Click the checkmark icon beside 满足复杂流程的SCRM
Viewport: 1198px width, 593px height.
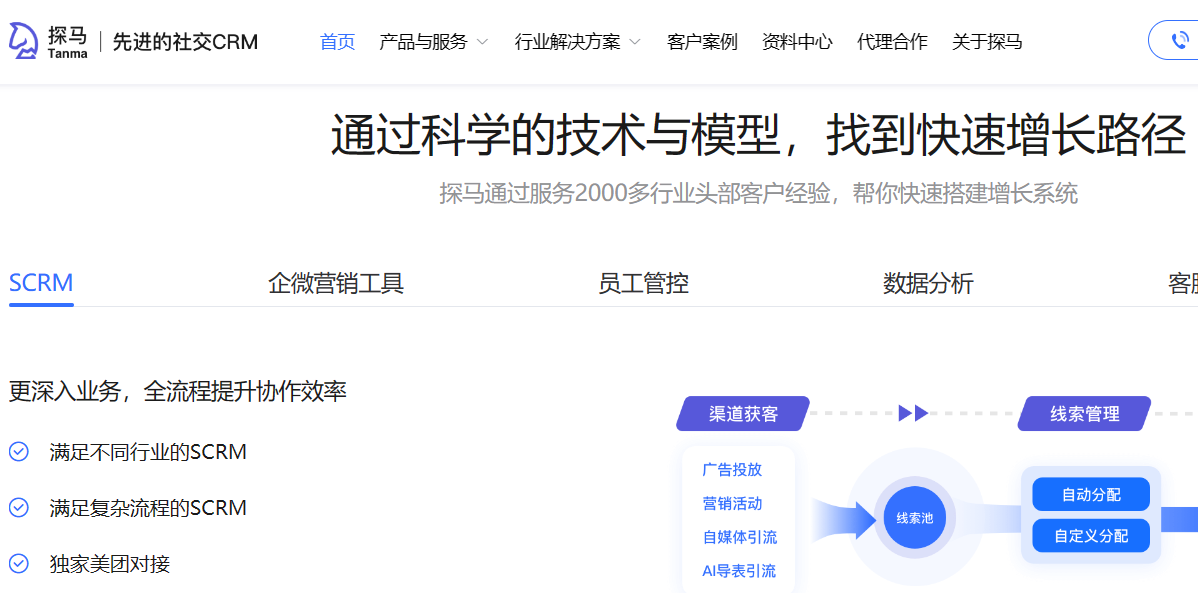pos(19,508)
